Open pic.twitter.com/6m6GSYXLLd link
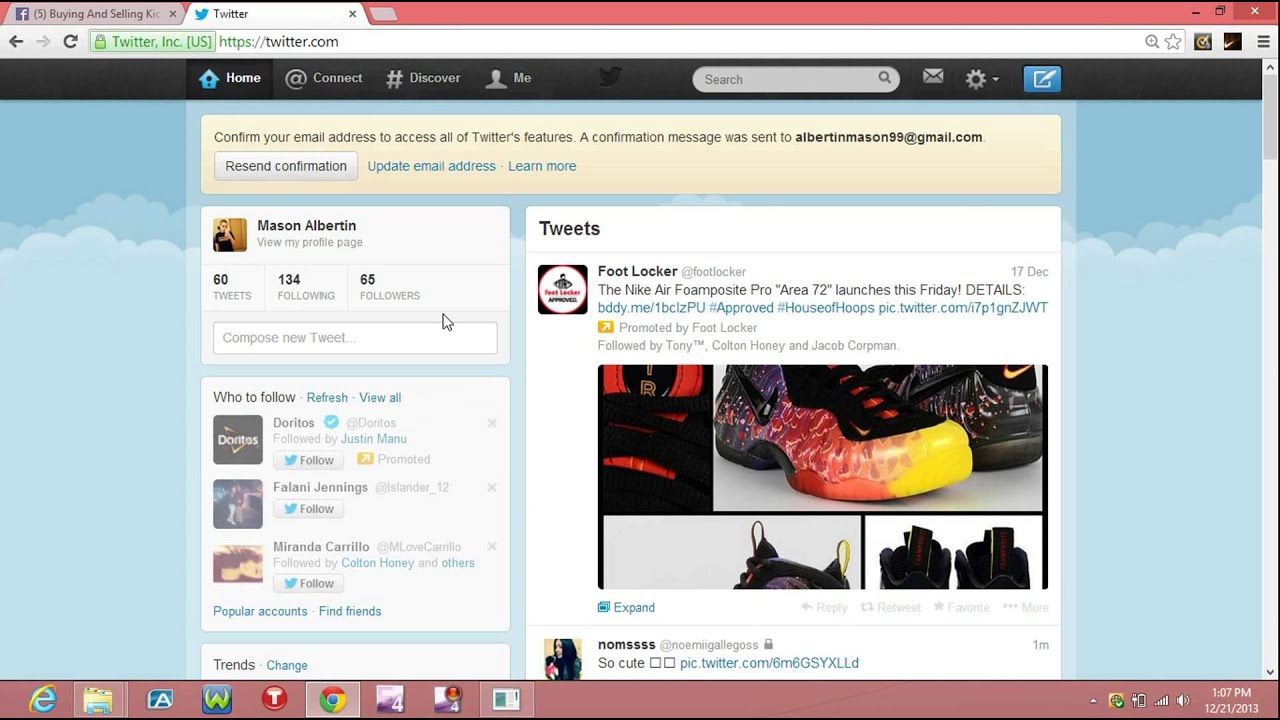Screen dimensions: 1280x720 tap(769, 663)
